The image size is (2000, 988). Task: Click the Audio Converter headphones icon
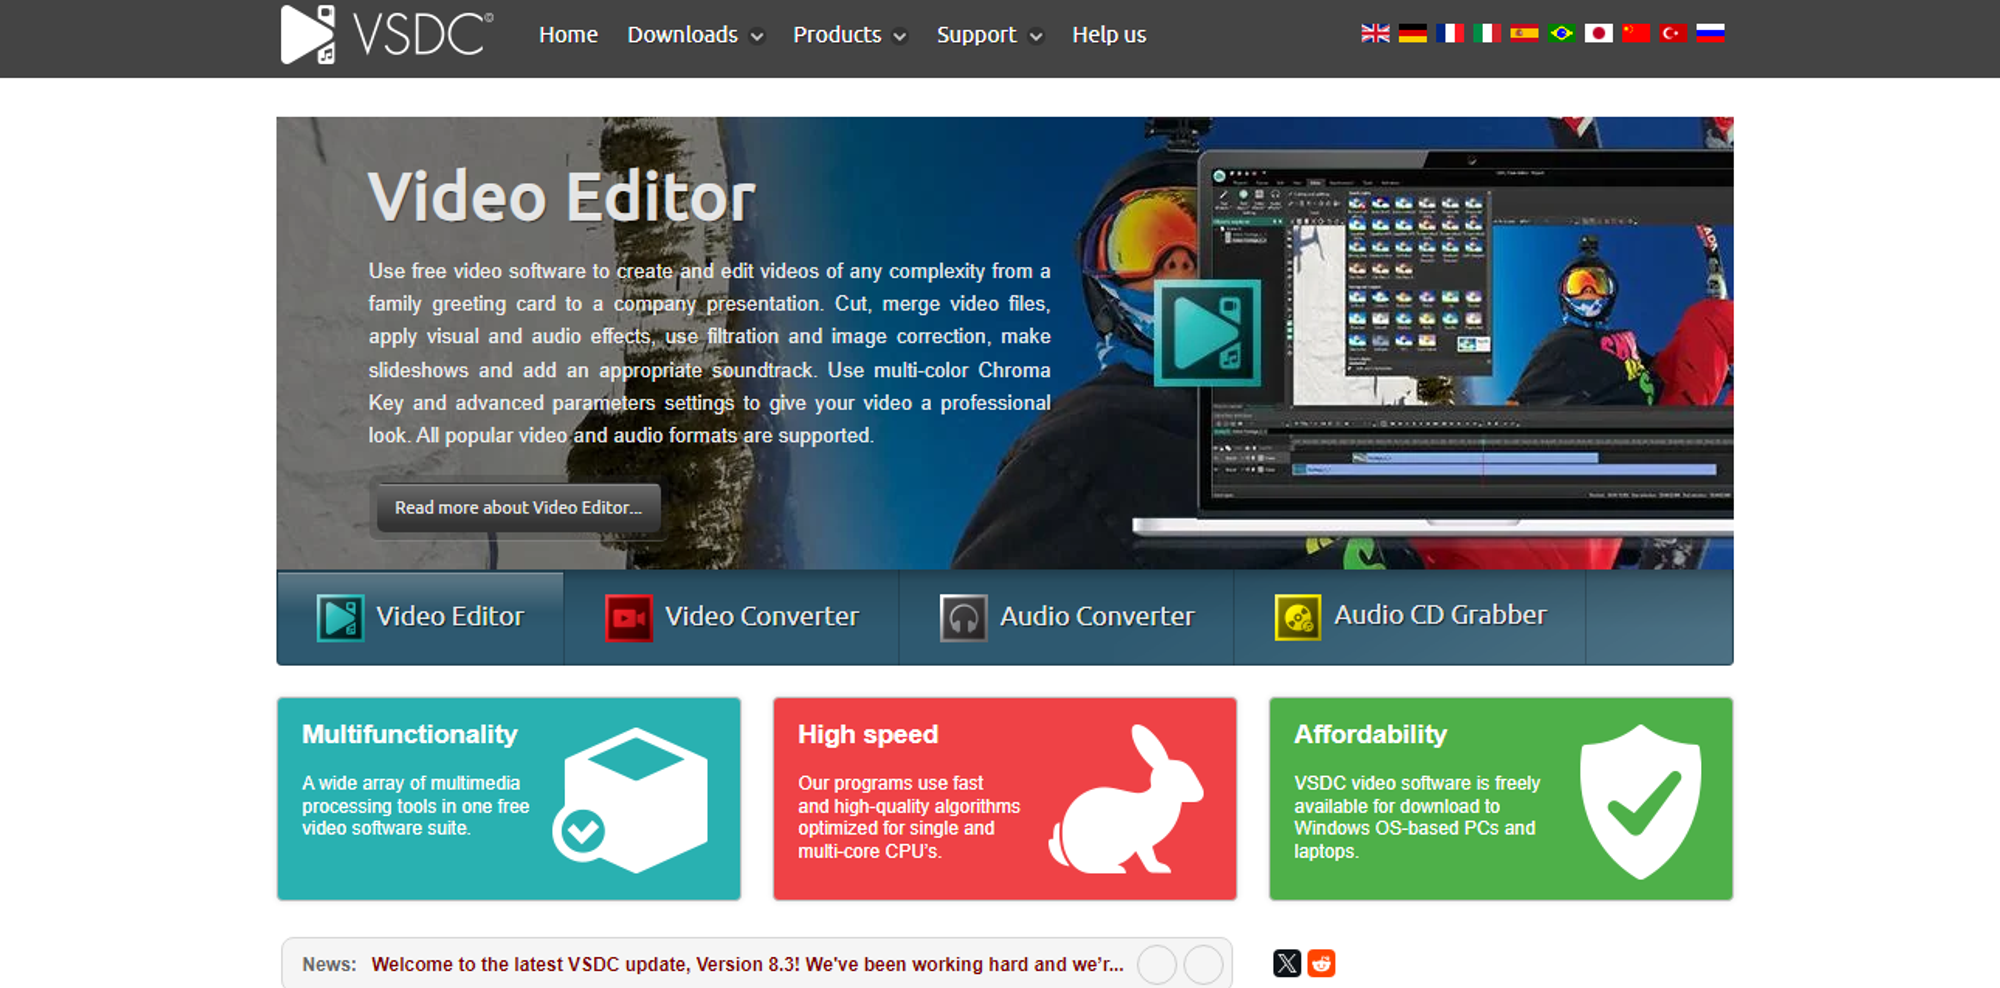(x=964, y=618)
